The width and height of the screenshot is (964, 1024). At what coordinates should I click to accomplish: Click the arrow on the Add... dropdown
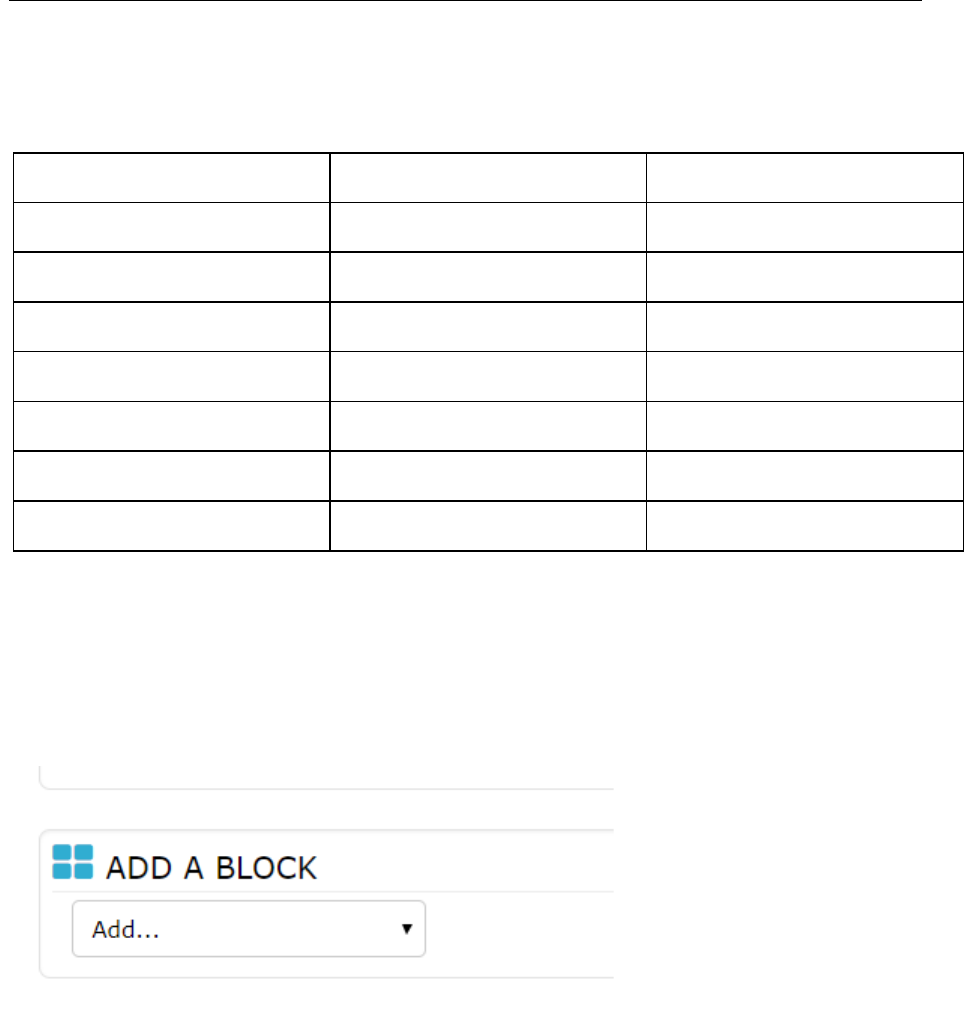pos(407,929)
